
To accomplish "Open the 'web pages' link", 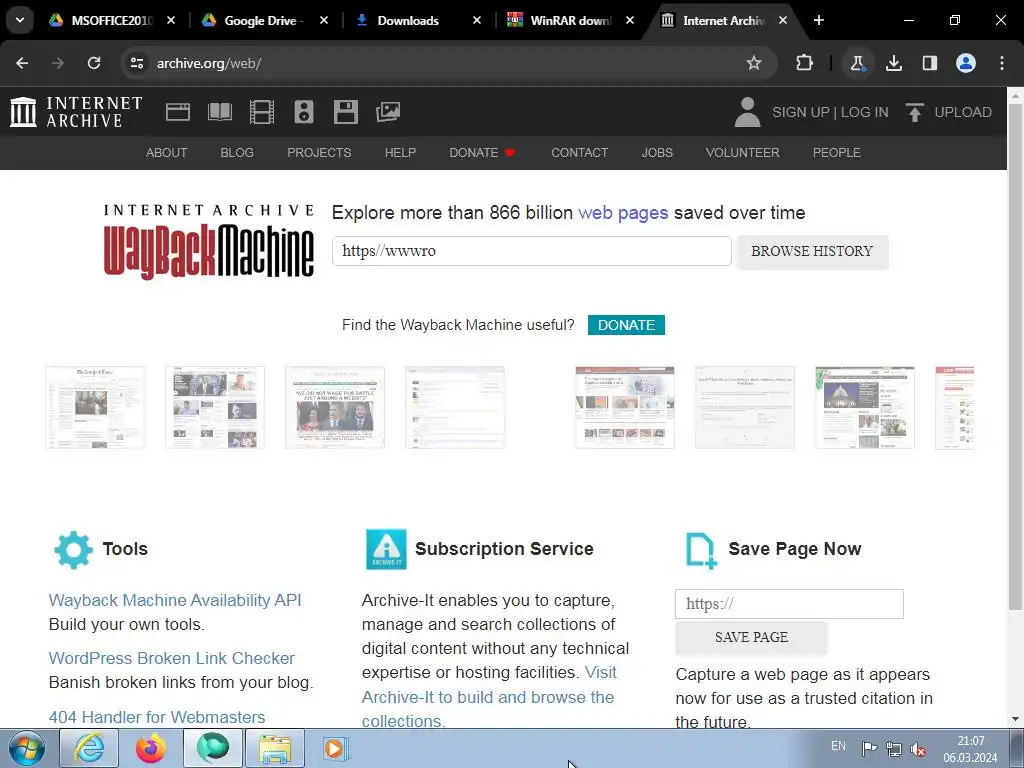I will 623,213.
